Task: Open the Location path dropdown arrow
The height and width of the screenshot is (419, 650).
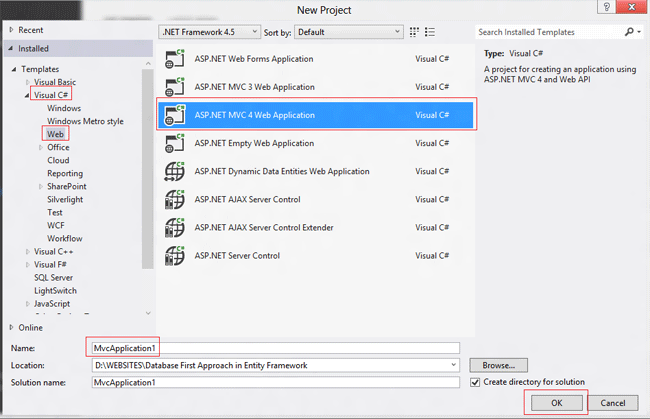Action: pos(454,365)
